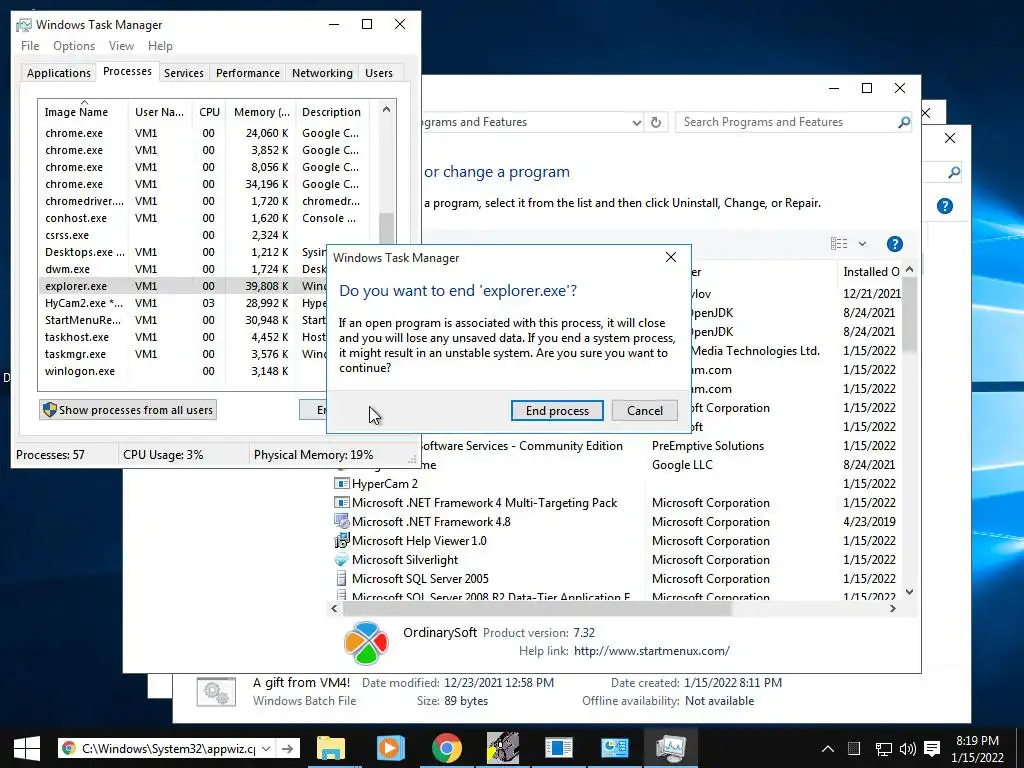
Task: Click the OrdinarySoft product logo
Action: [x=366, y=643]
